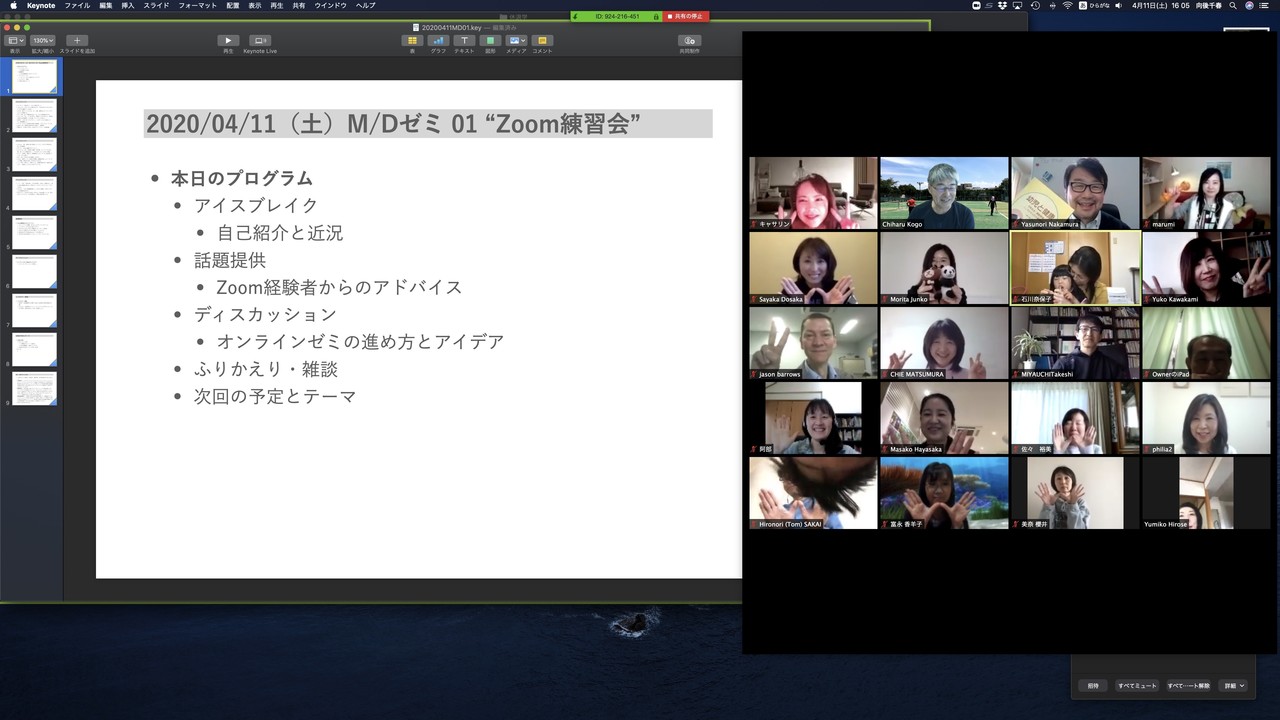Open Spotlight search in the menu bar

click(x=1234, y=5)
